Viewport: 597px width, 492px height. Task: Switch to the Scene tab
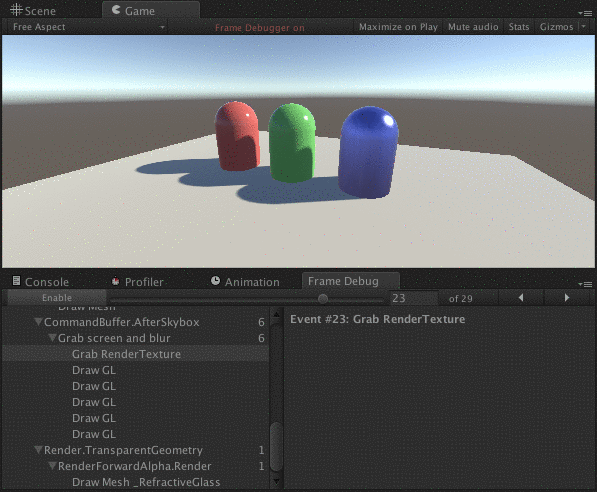34,10
